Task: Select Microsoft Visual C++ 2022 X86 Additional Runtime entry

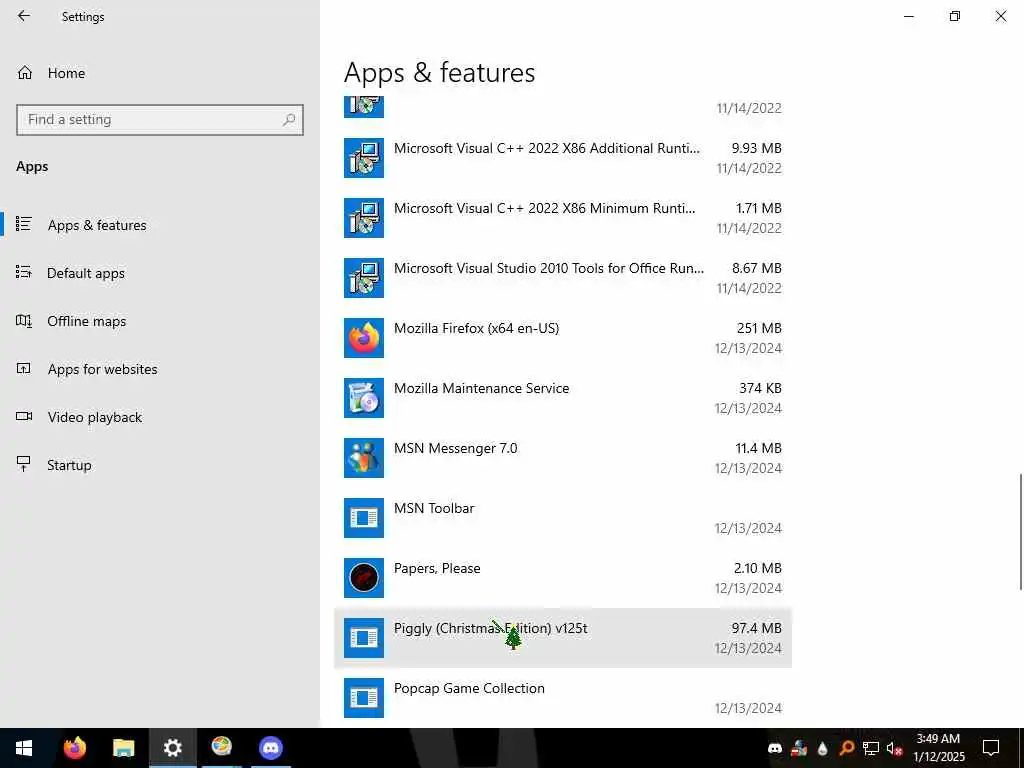Action: click(x=563, y=158)
